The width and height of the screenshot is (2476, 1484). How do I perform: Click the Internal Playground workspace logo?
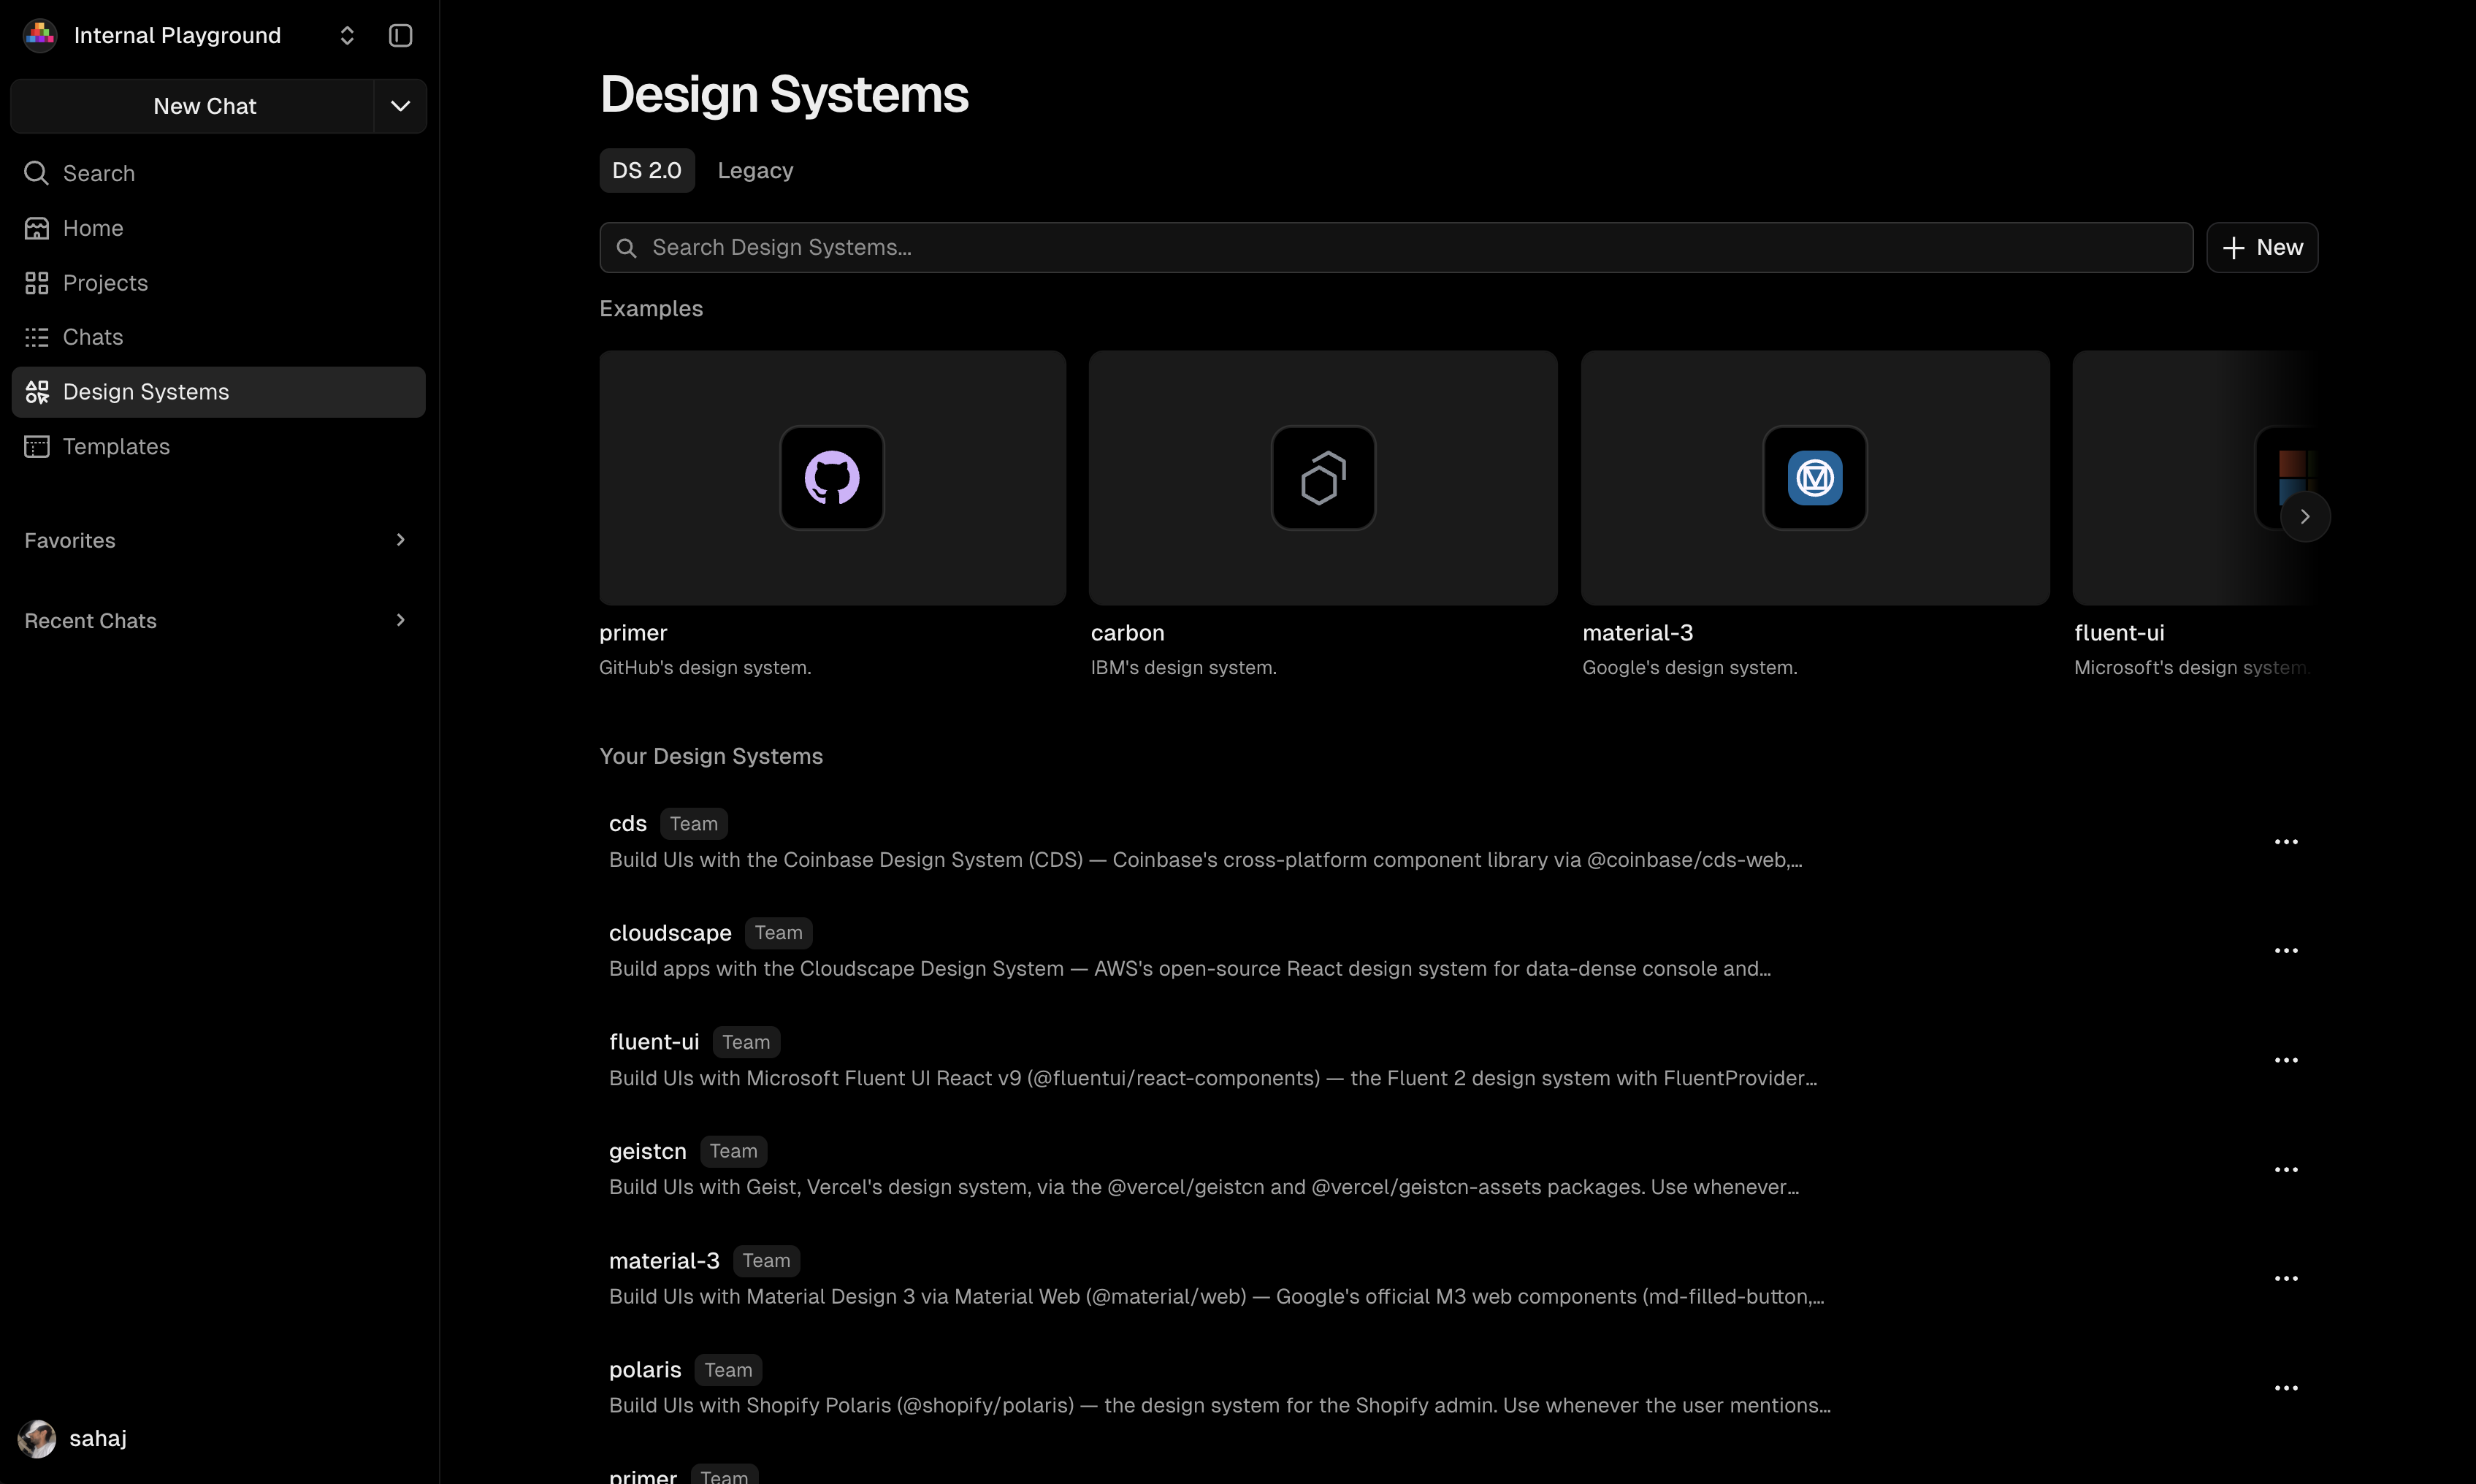tap(40, 36)
